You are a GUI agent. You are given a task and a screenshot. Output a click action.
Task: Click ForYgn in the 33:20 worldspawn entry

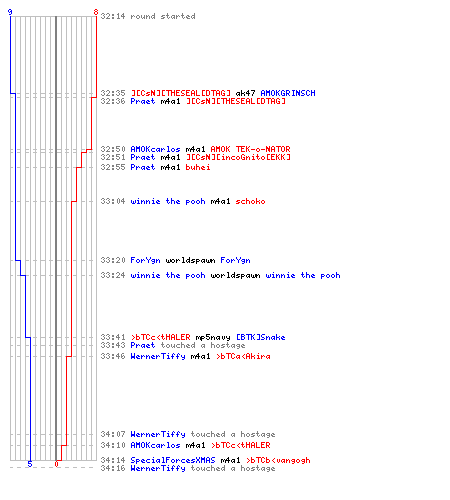[x=145, y=260]
